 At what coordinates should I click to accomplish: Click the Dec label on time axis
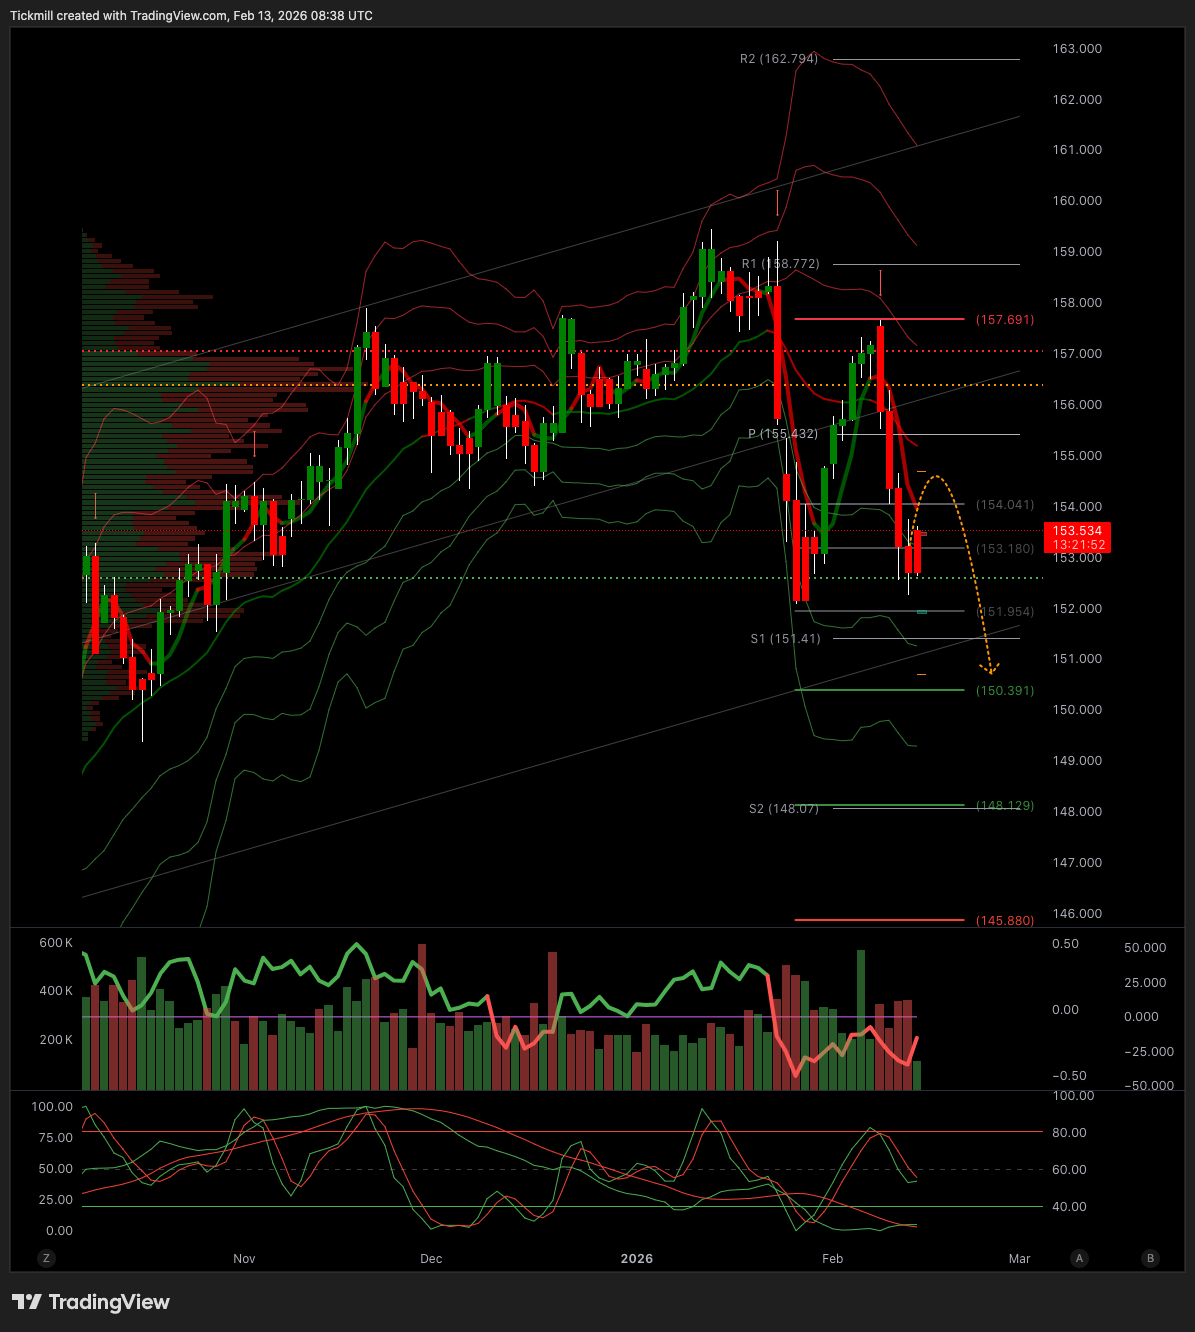point(431,1258)
